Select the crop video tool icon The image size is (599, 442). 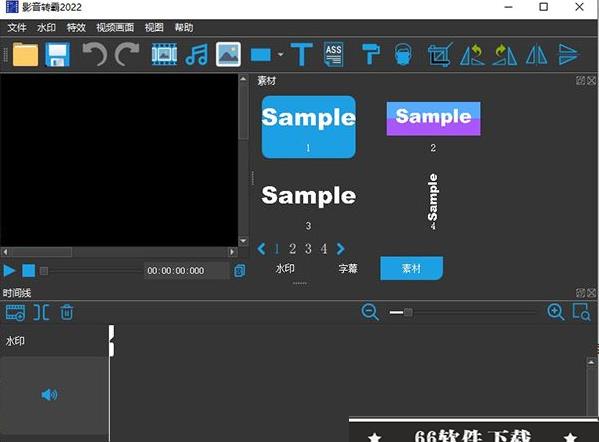tap(440, 55)
